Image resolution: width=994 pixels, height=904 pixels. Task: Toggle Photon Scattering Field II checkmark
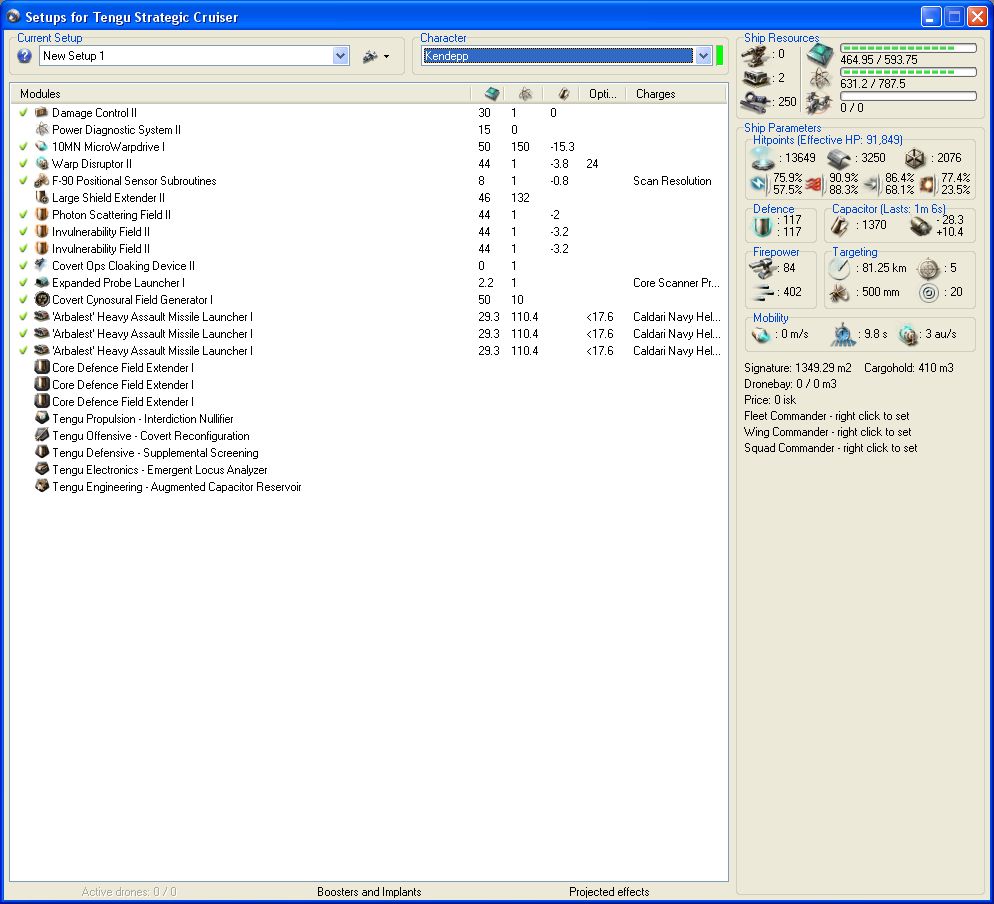(x=23, y=214)
